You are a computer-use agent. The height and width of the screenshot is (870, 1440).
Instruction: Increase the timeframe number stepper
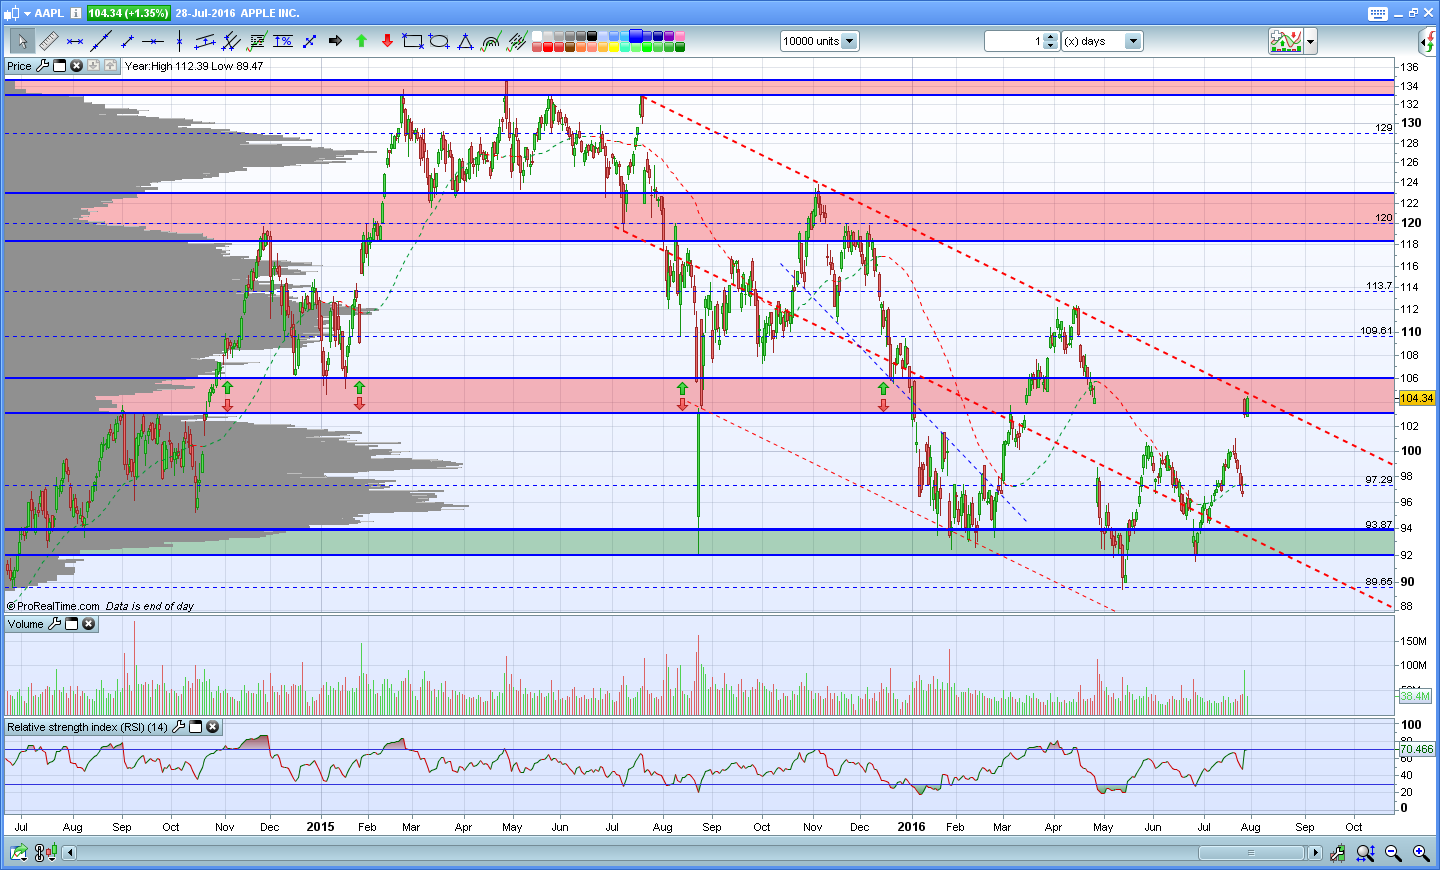[x=1050, y=37]
